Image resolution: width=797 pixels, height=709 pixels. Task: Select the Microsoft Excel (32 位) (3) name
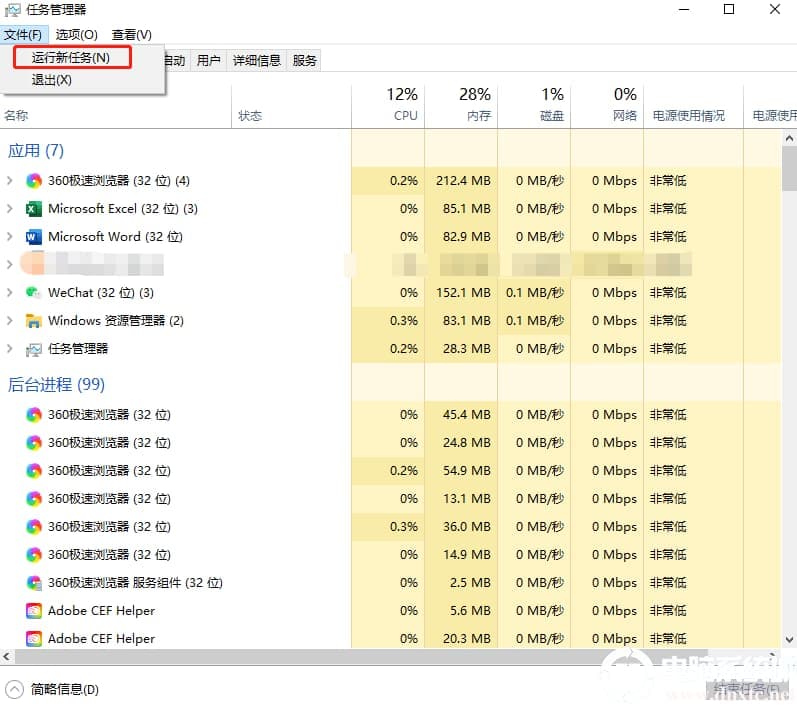coord(122,209)
